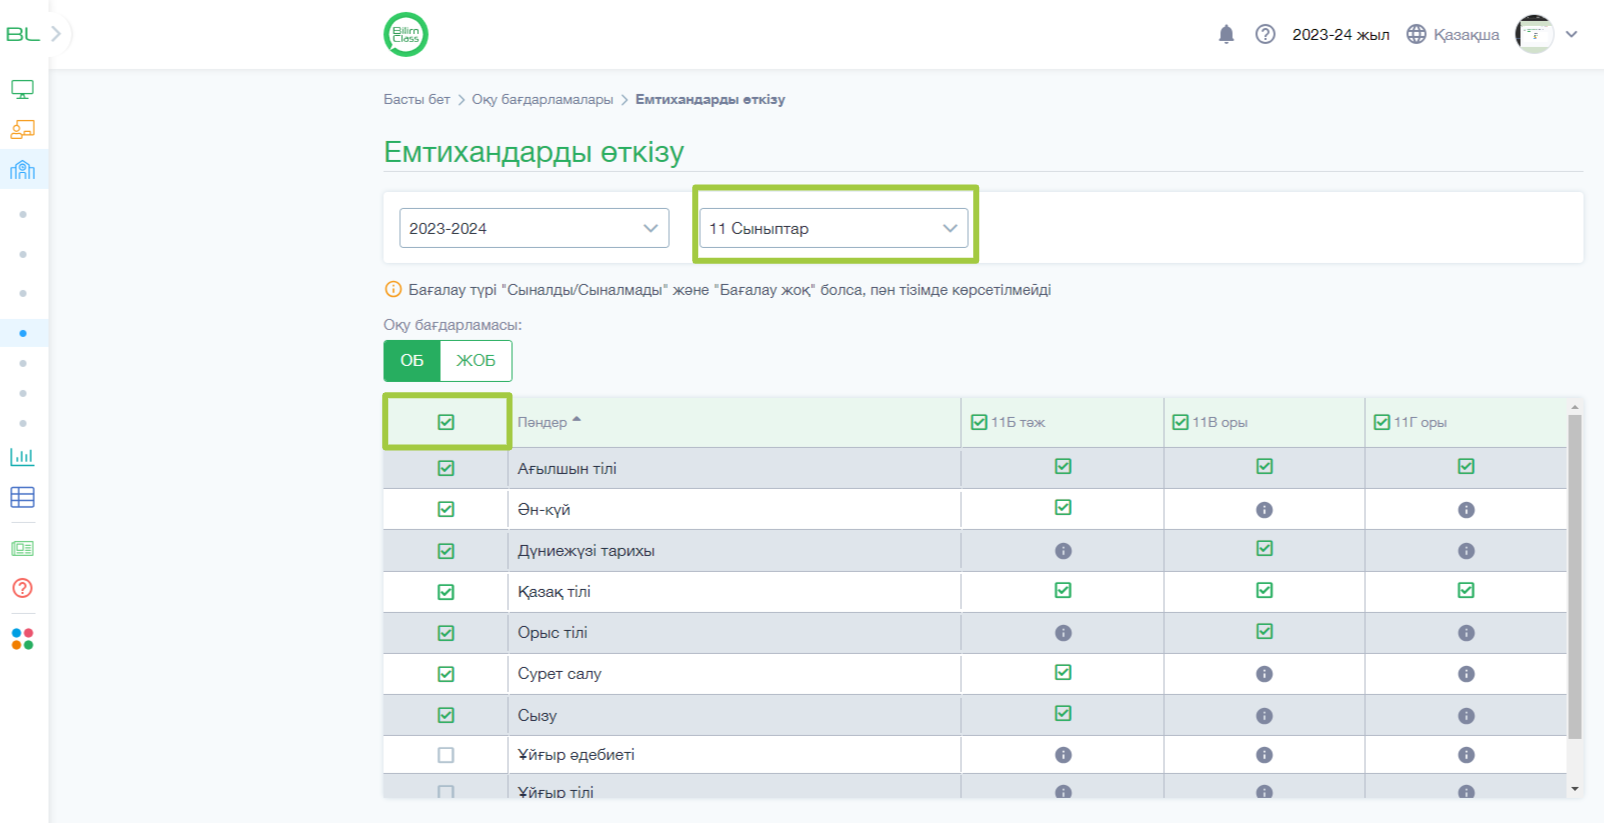1604x823 pixels.
Task: Toggle the select-all subjects header checkbox
Action: point(446,422)
